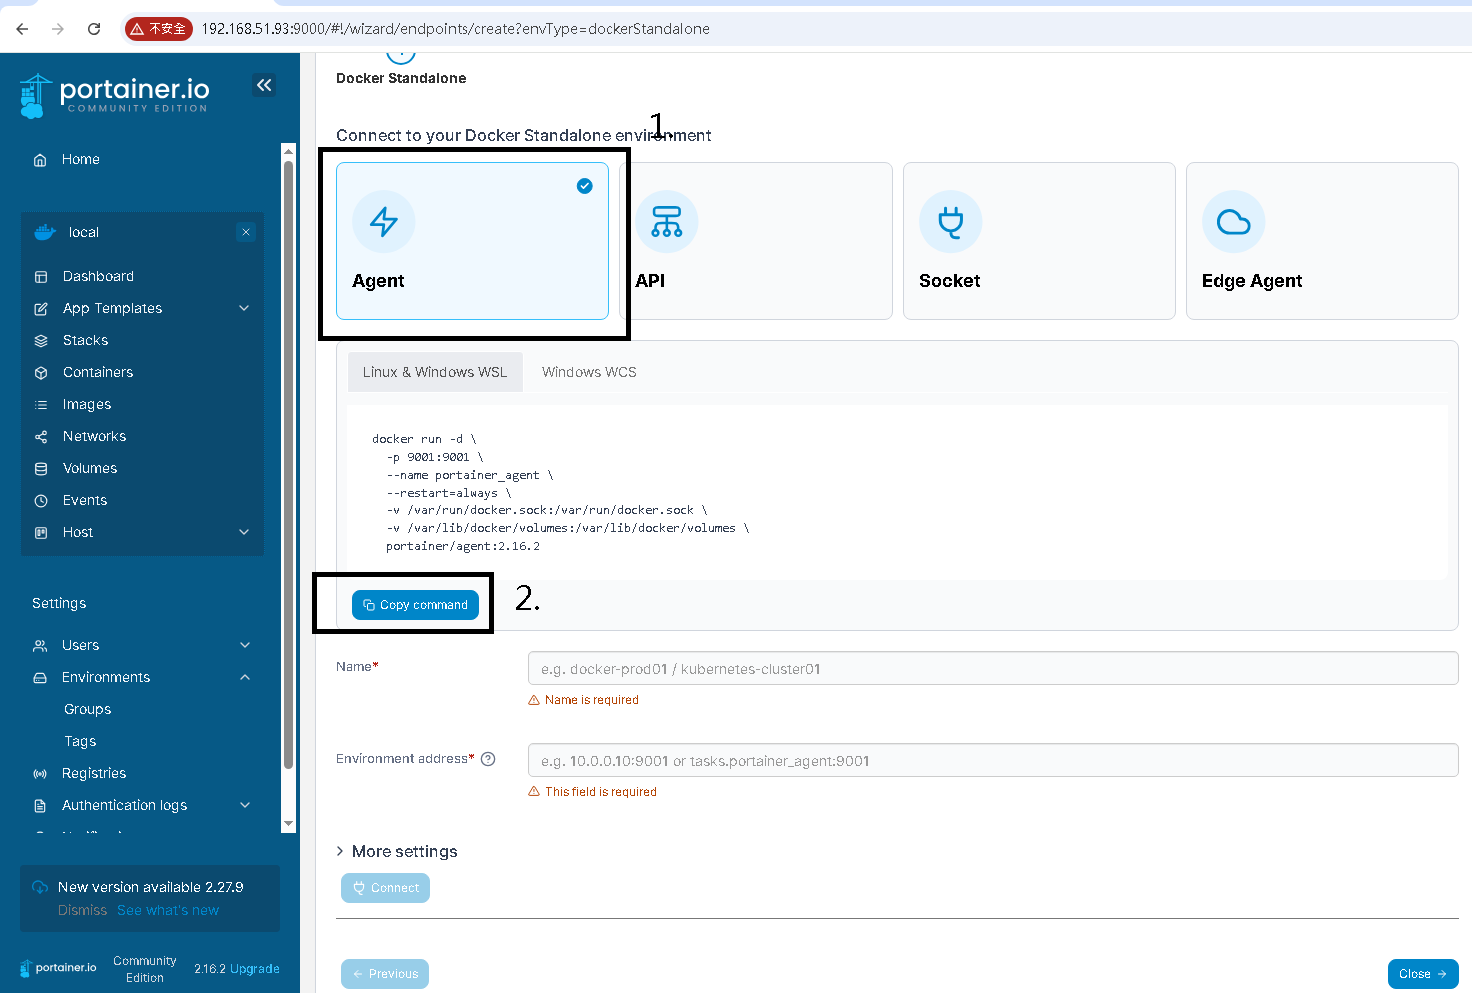Click the Host icon in sidebar
Screen dimensions: 1472x993
[x=41, y=533]
